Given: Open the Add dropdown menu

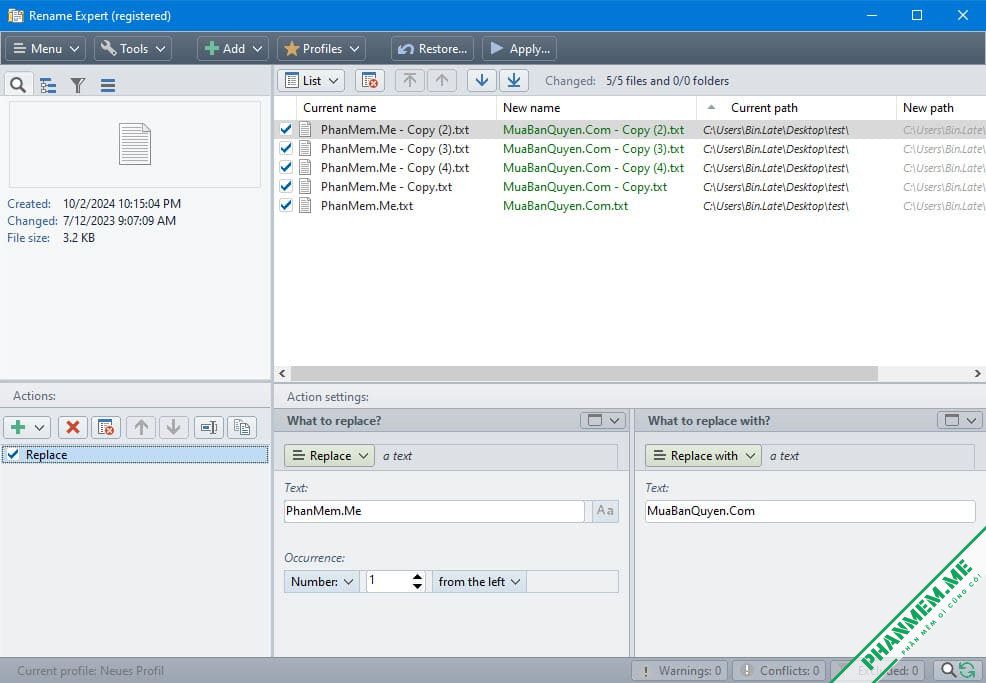Looking at the screenshot, I should pyautogui.click(x=233, y=48).
